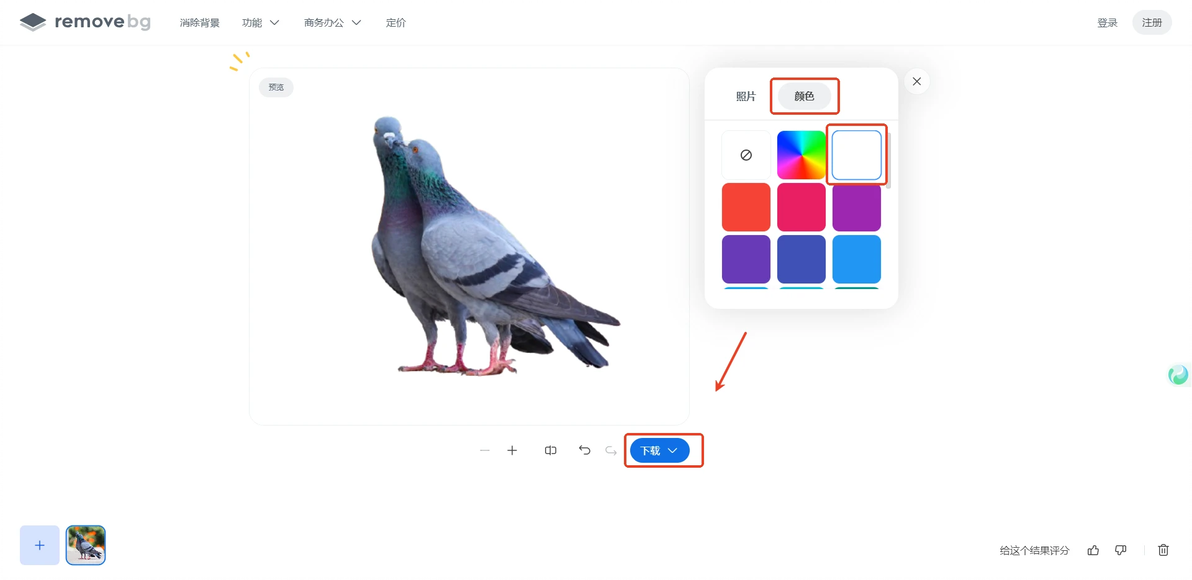The image size is (1192, 580).
Task: Toggle the before/after compare icon
Action: click(550, 451)
